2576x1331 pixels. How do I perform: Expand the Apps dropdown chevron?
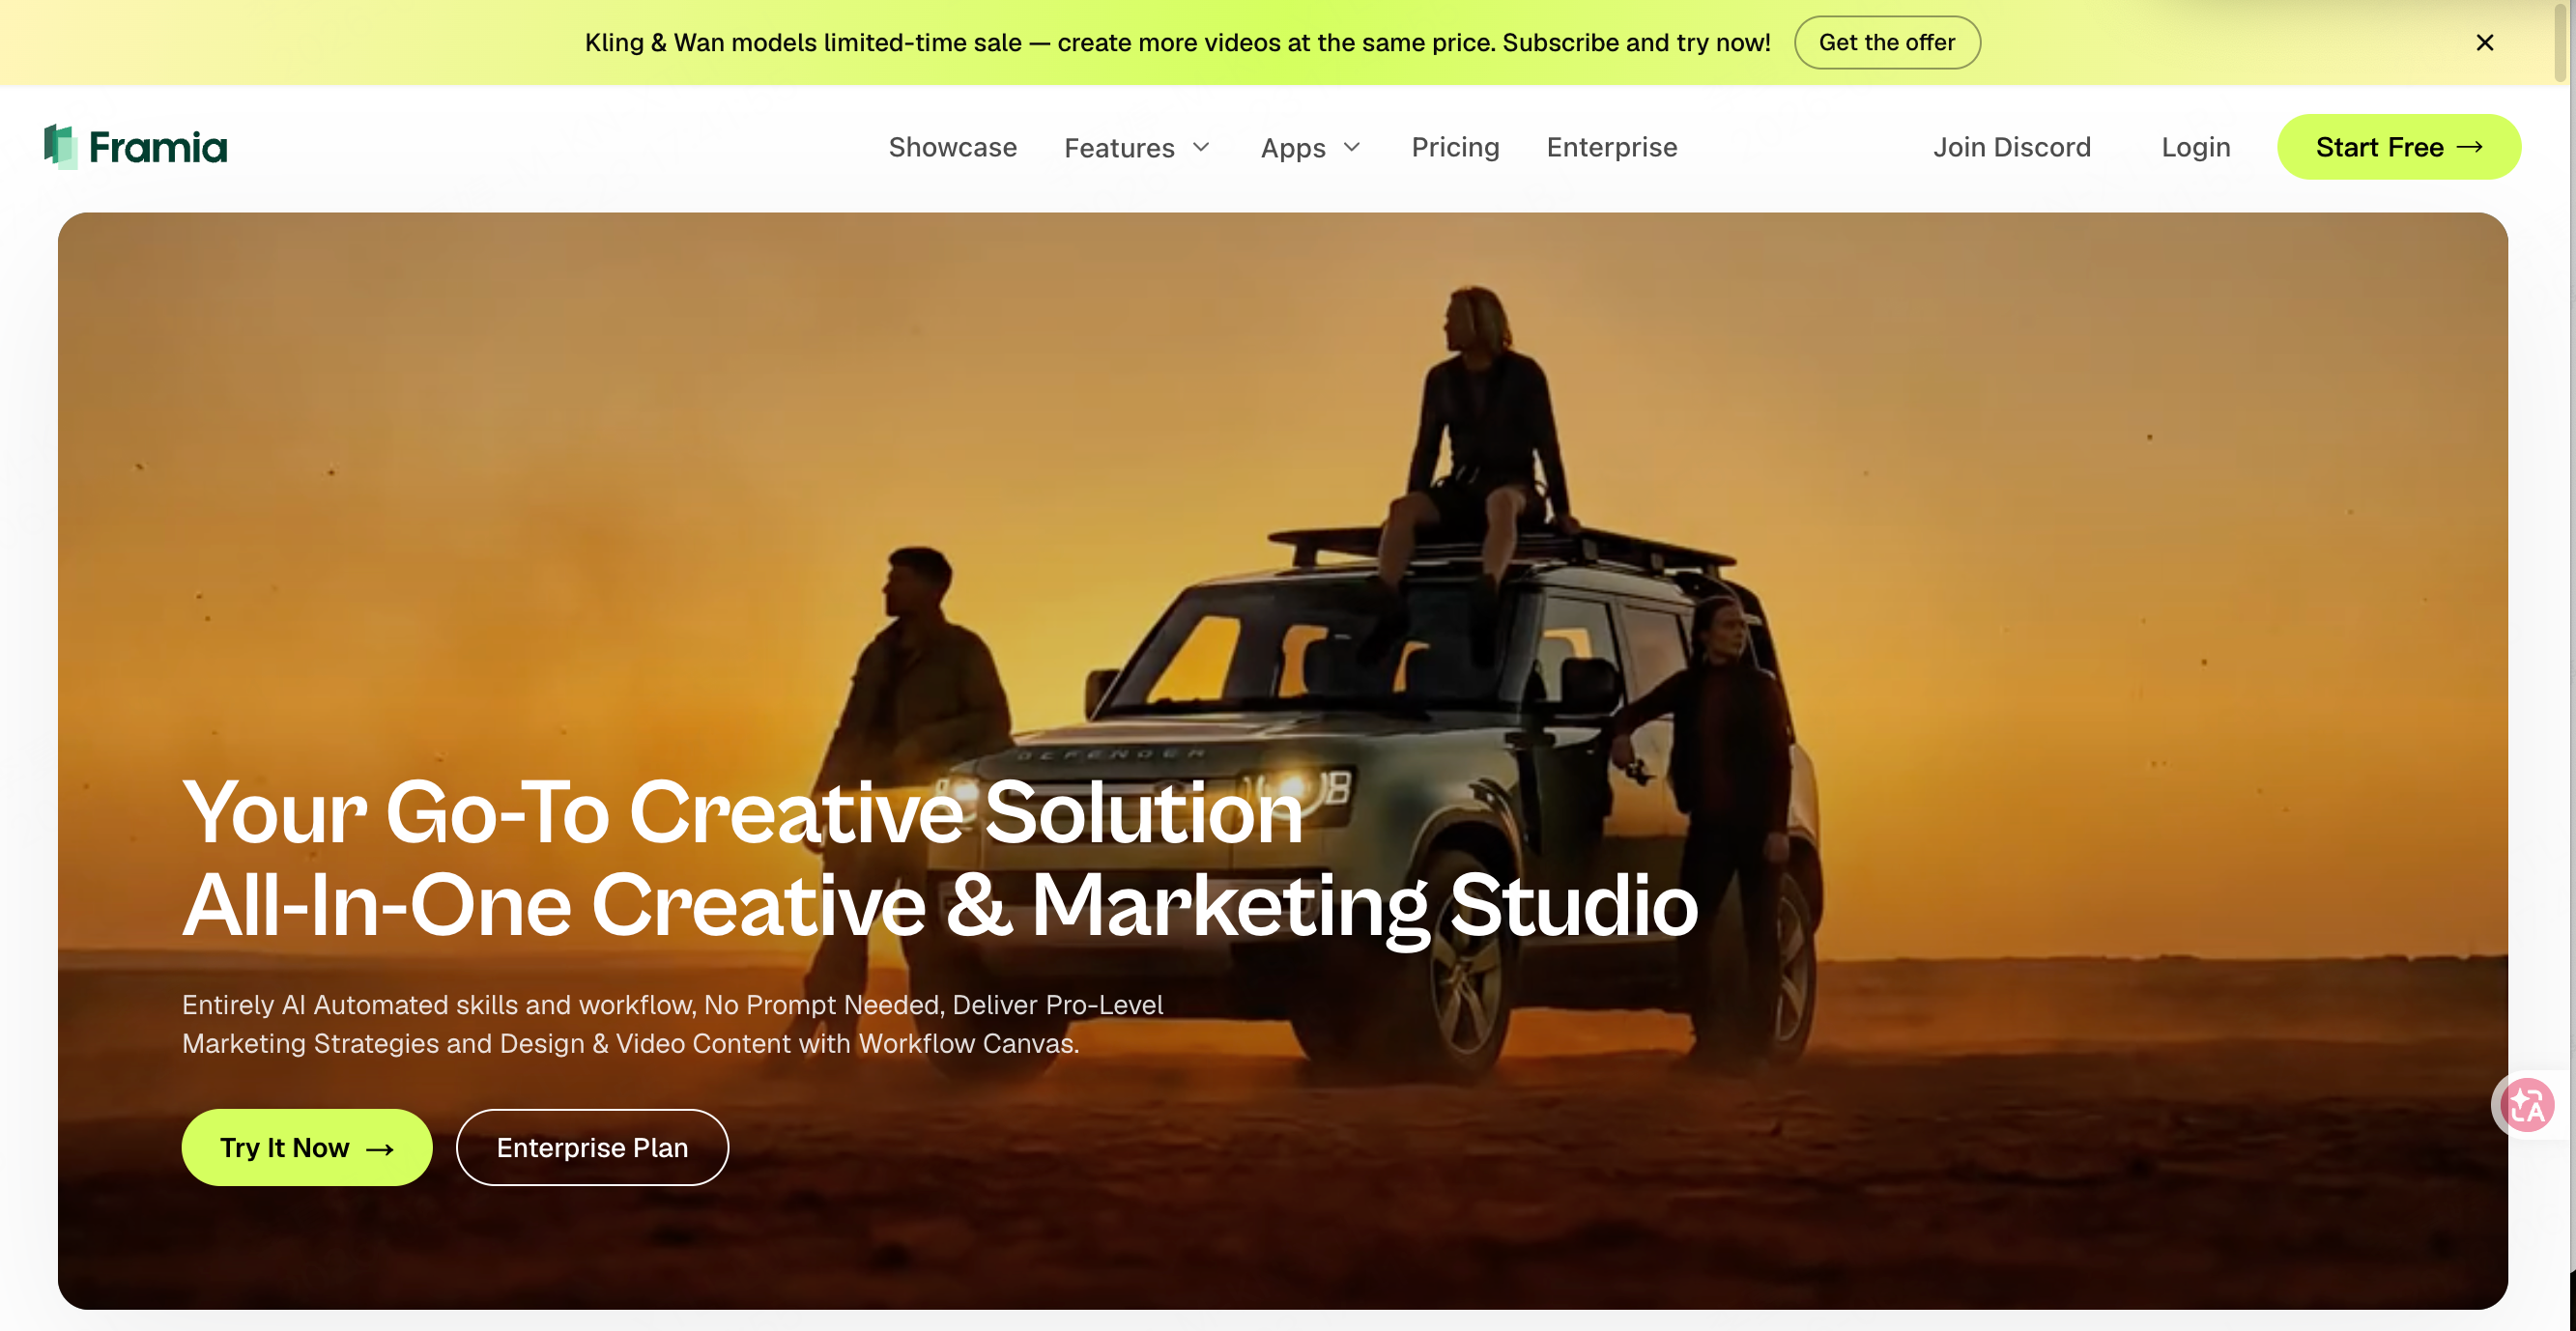[x=1351, y=147]
